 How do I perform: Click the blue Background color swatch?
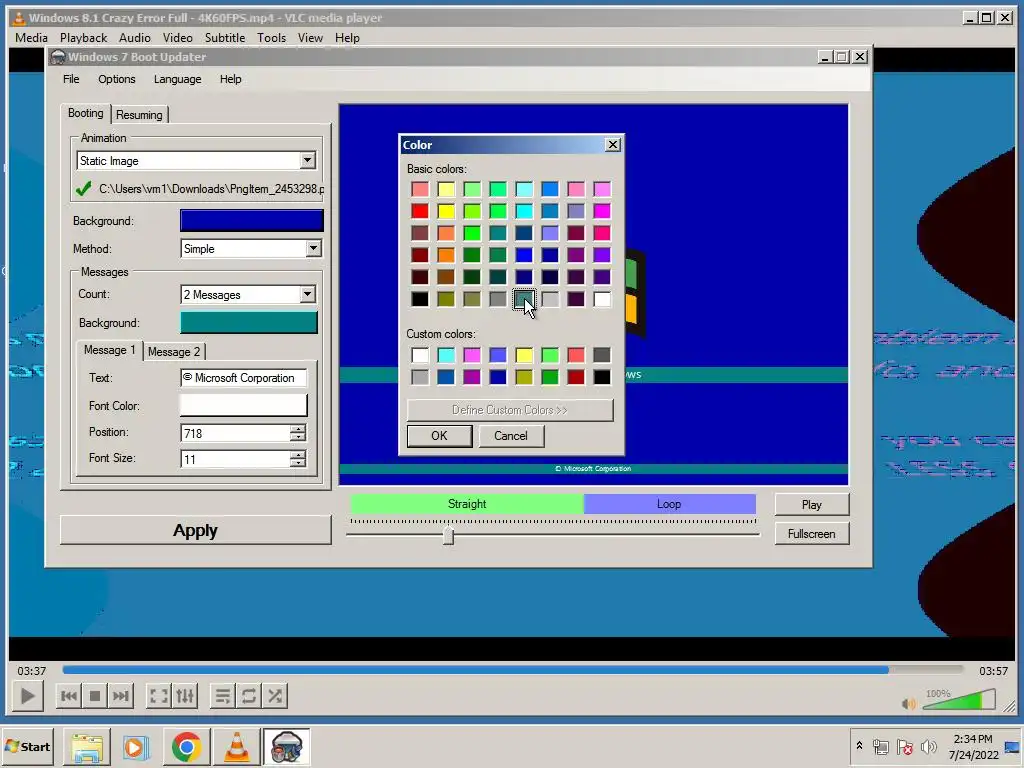(251, 221)
